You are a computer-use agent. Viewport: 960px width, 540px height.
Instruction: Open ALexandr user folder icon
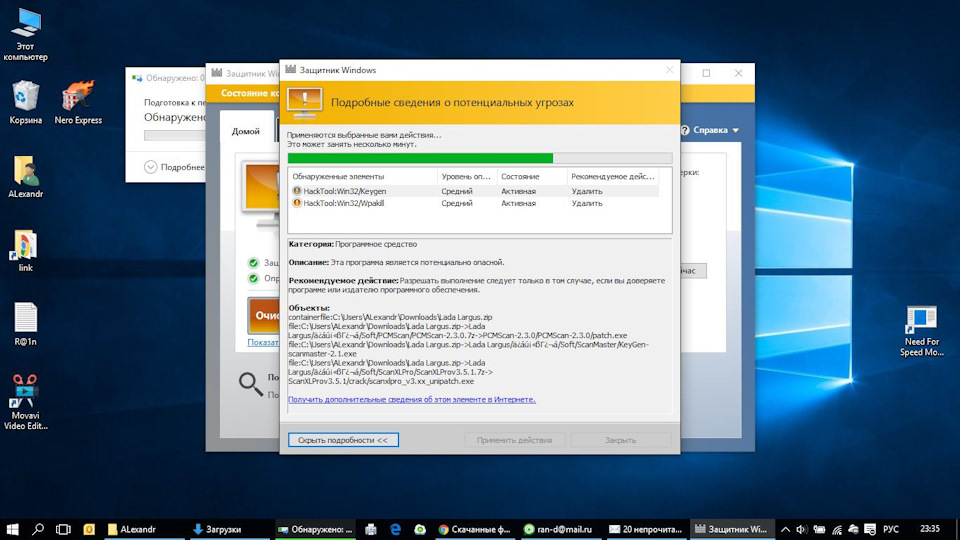[x=25, y=176]
